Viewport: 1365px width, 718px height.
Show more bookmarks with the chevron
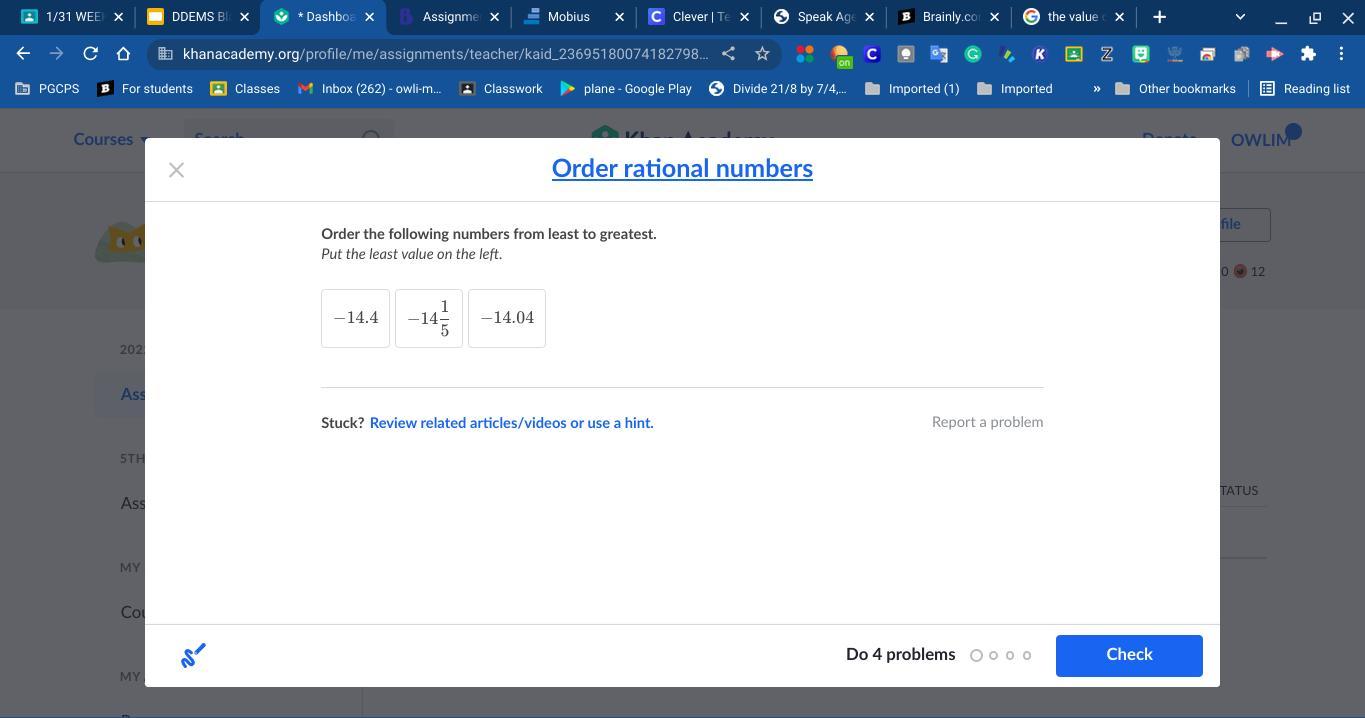click(x=1096, y=89)
